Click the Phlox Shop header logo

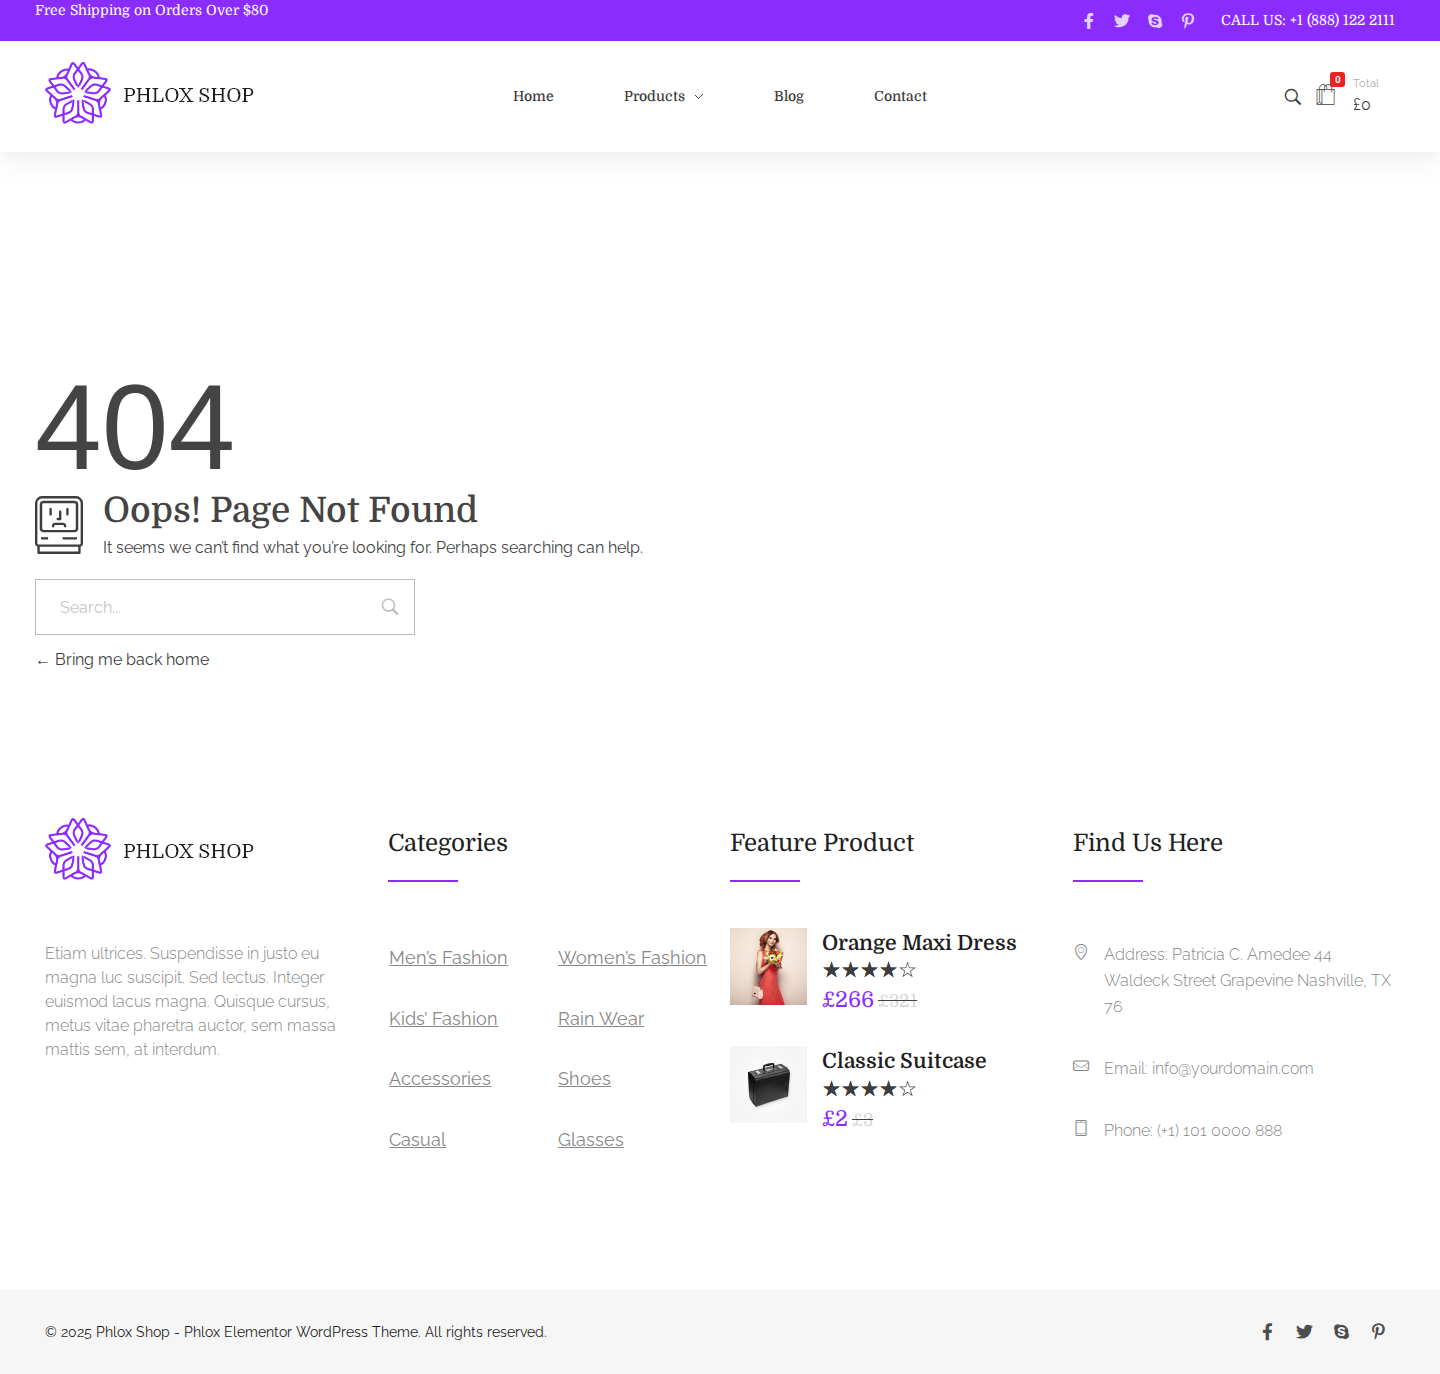(x=150, y=94)
